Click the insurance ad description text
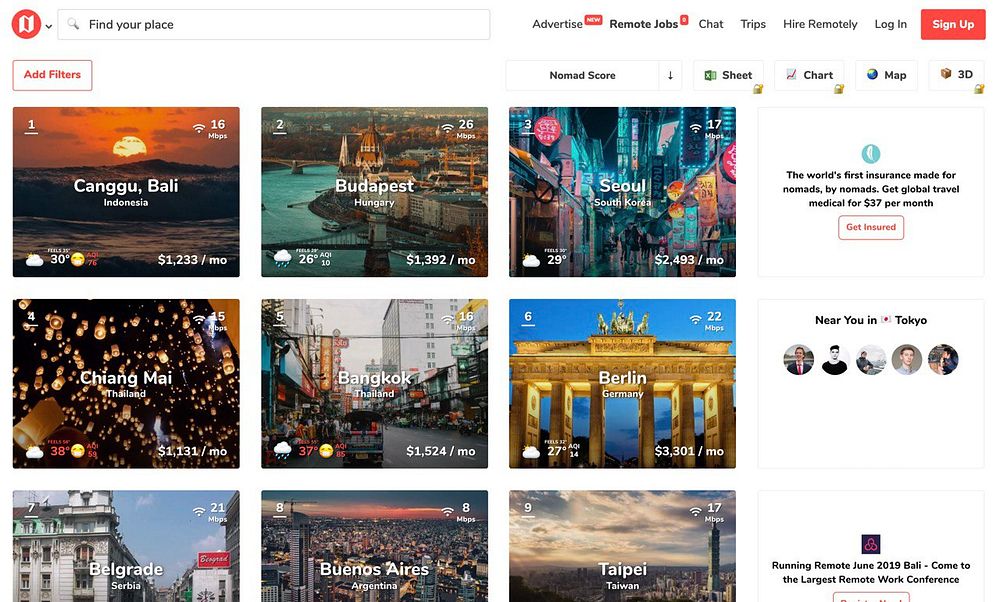Viewport: 1000px width, 602px height. 871,189
